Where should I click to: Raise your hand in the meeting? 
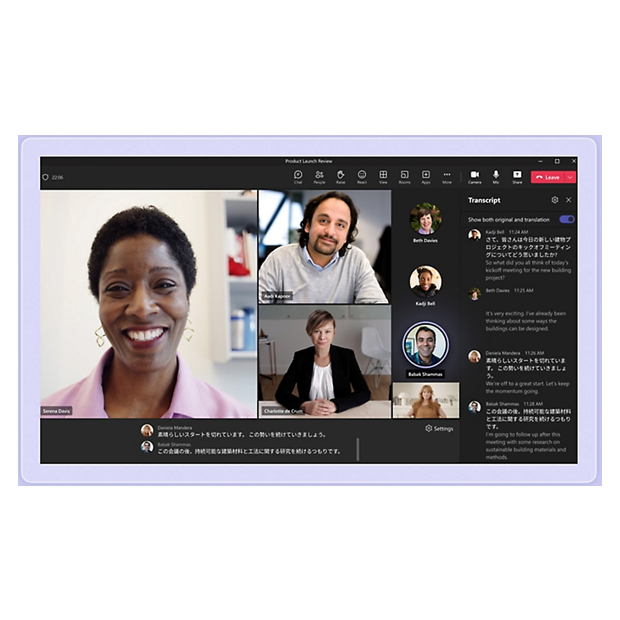click(x=340, y=176)
